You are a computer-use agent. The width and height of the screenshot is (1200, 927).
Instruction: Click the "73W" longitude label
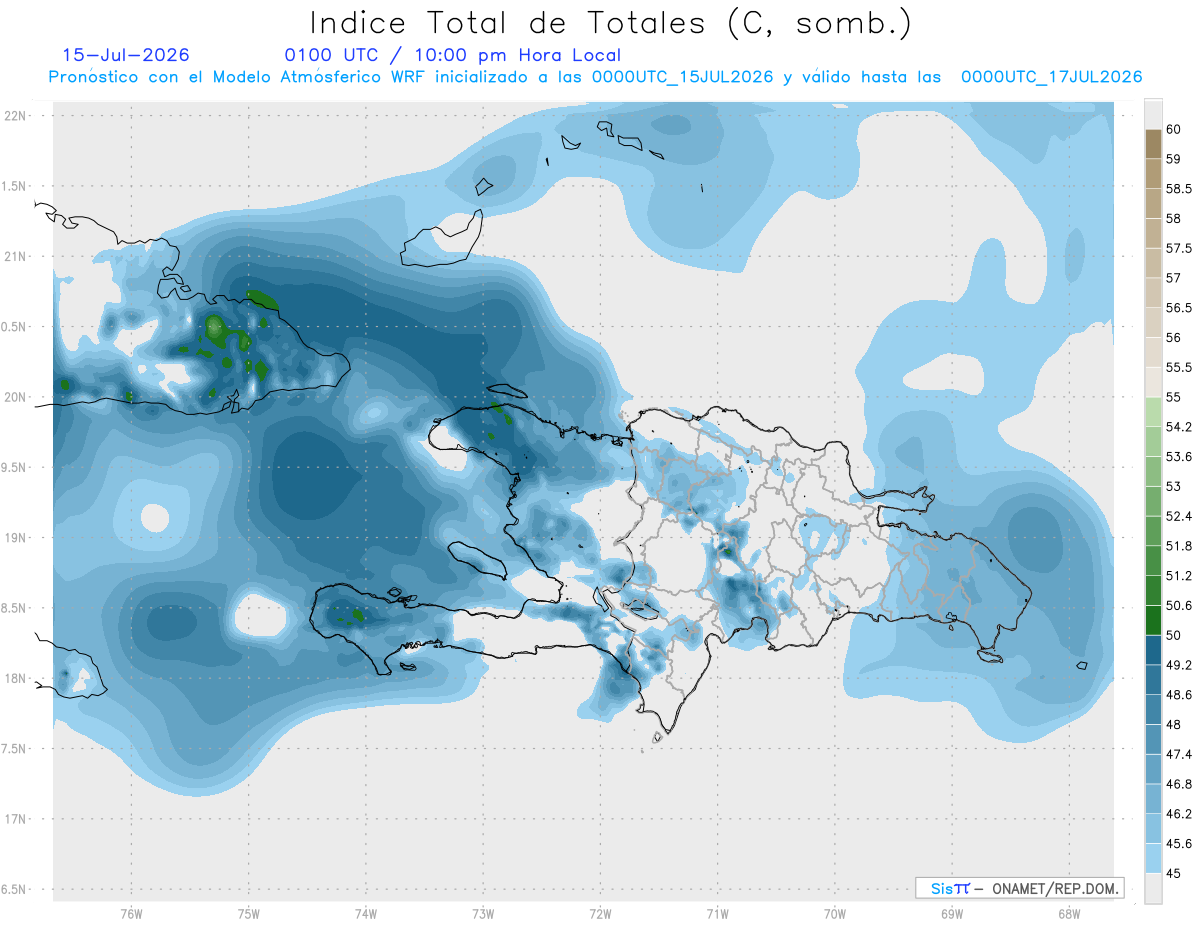click(483, 913)
